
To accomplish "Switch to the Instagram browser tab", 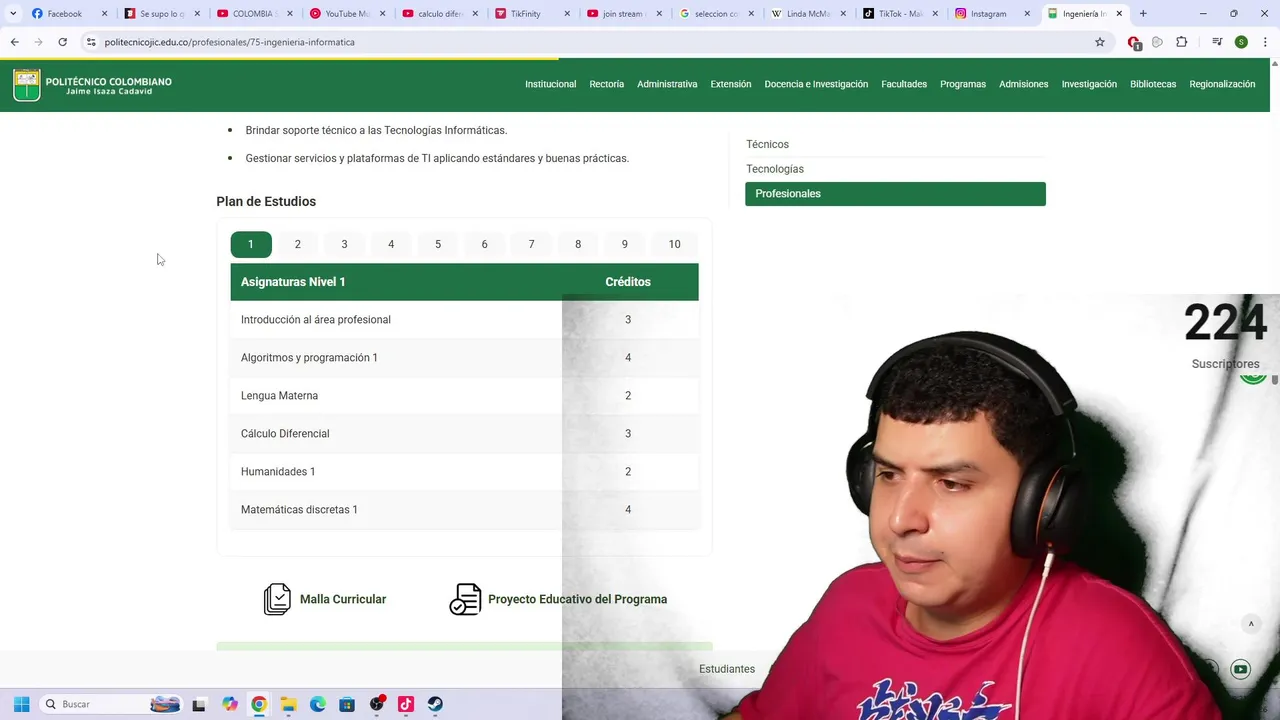I will point(993,14).
